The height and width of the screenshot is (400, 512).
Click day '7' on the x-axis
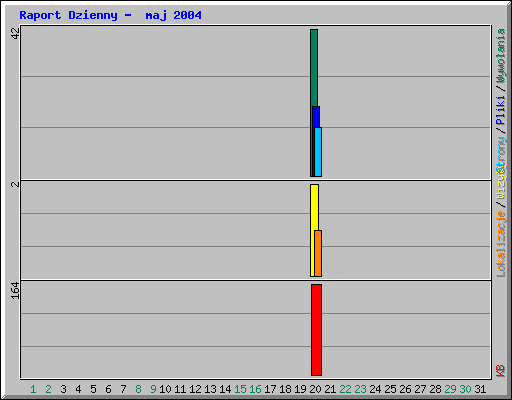pos(123,389)
